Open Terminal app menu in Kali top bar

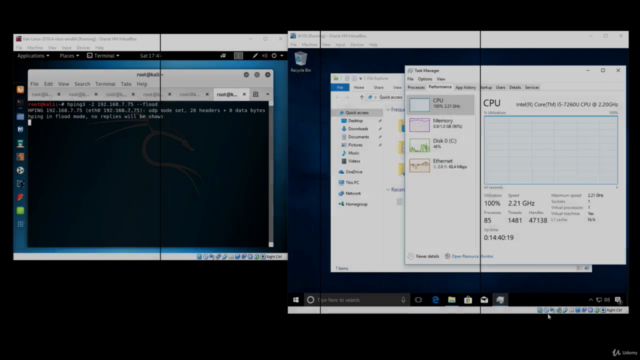point(103,56)
